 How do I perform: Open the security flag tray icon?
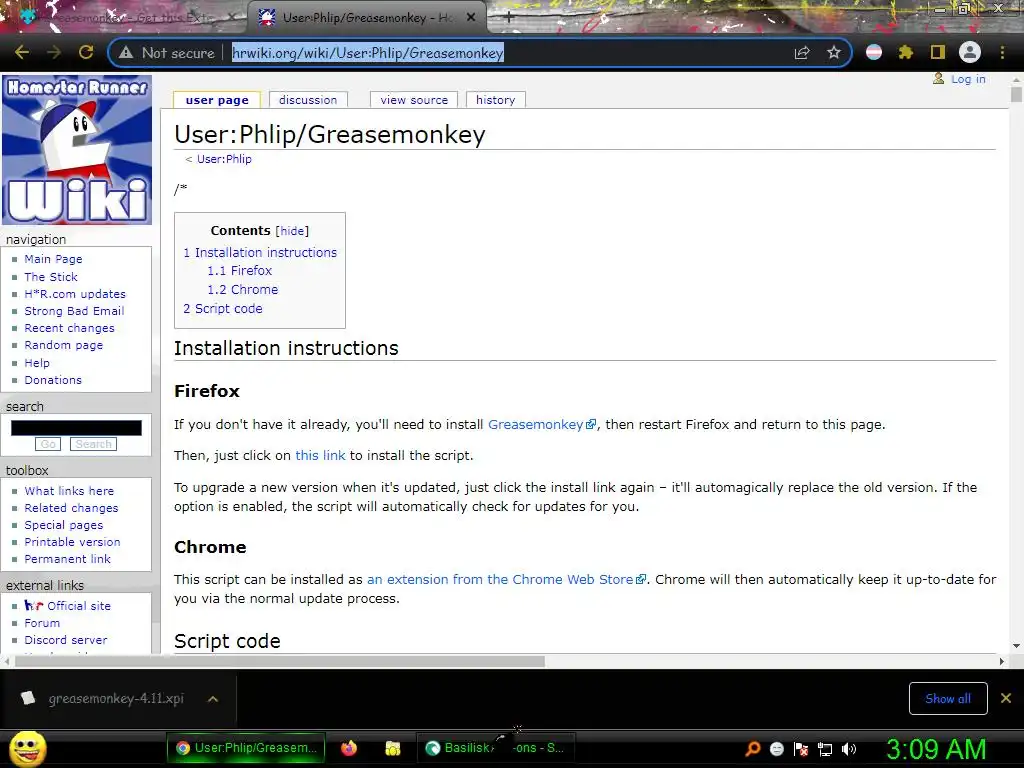tap(801, 749)
